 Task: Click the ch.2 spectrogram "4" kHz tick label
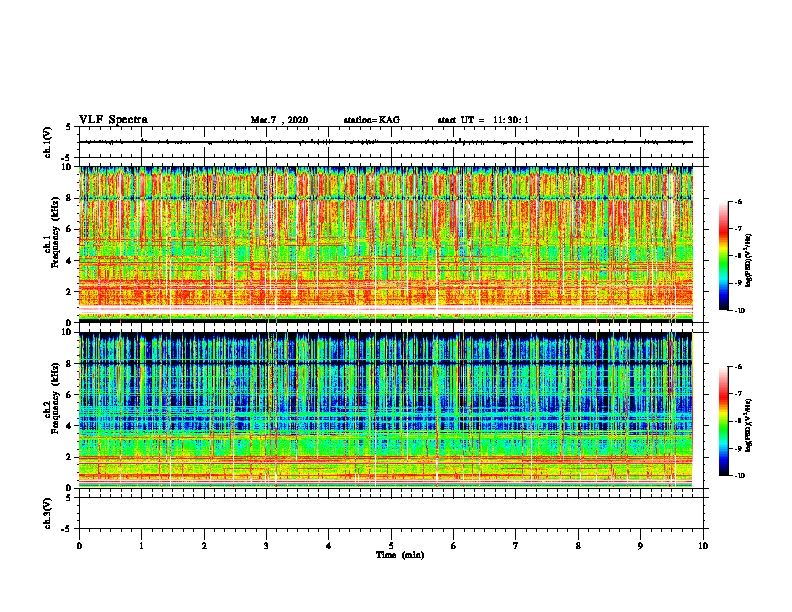click(x=70, y=426)
